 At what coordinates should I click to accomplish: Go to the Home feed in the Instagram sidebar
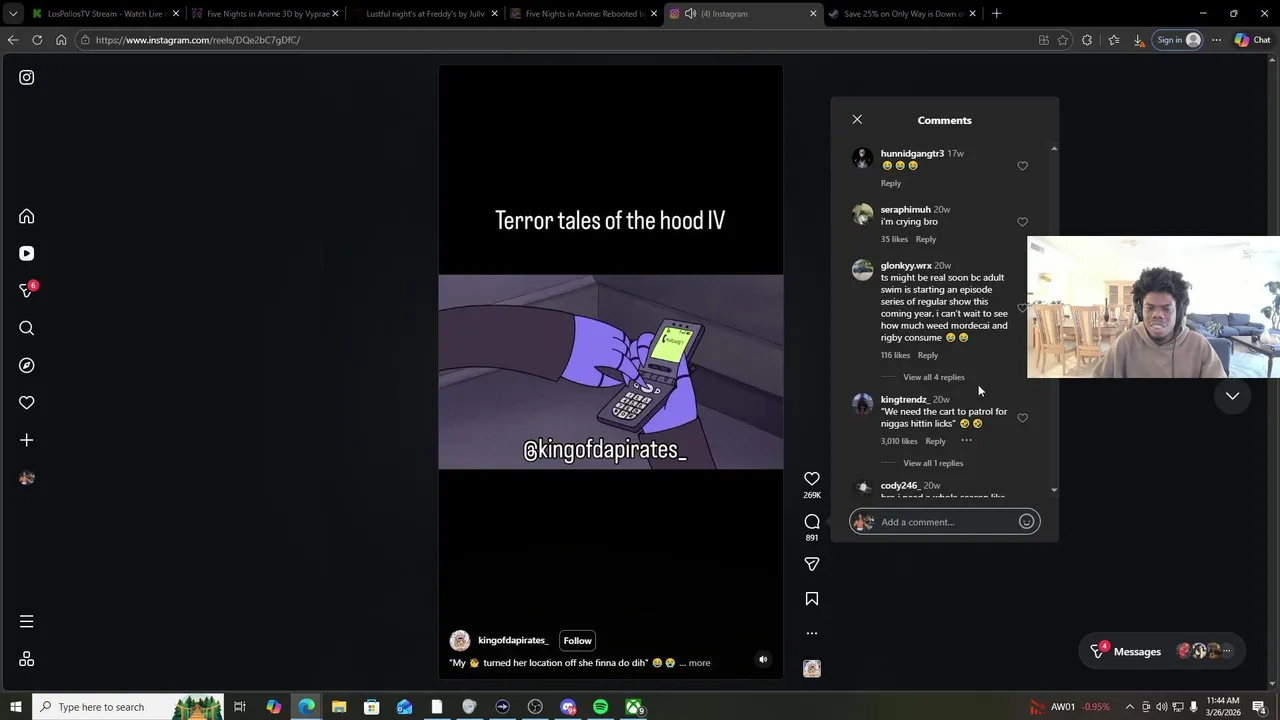pyautogui.click(x=27, y=216)
